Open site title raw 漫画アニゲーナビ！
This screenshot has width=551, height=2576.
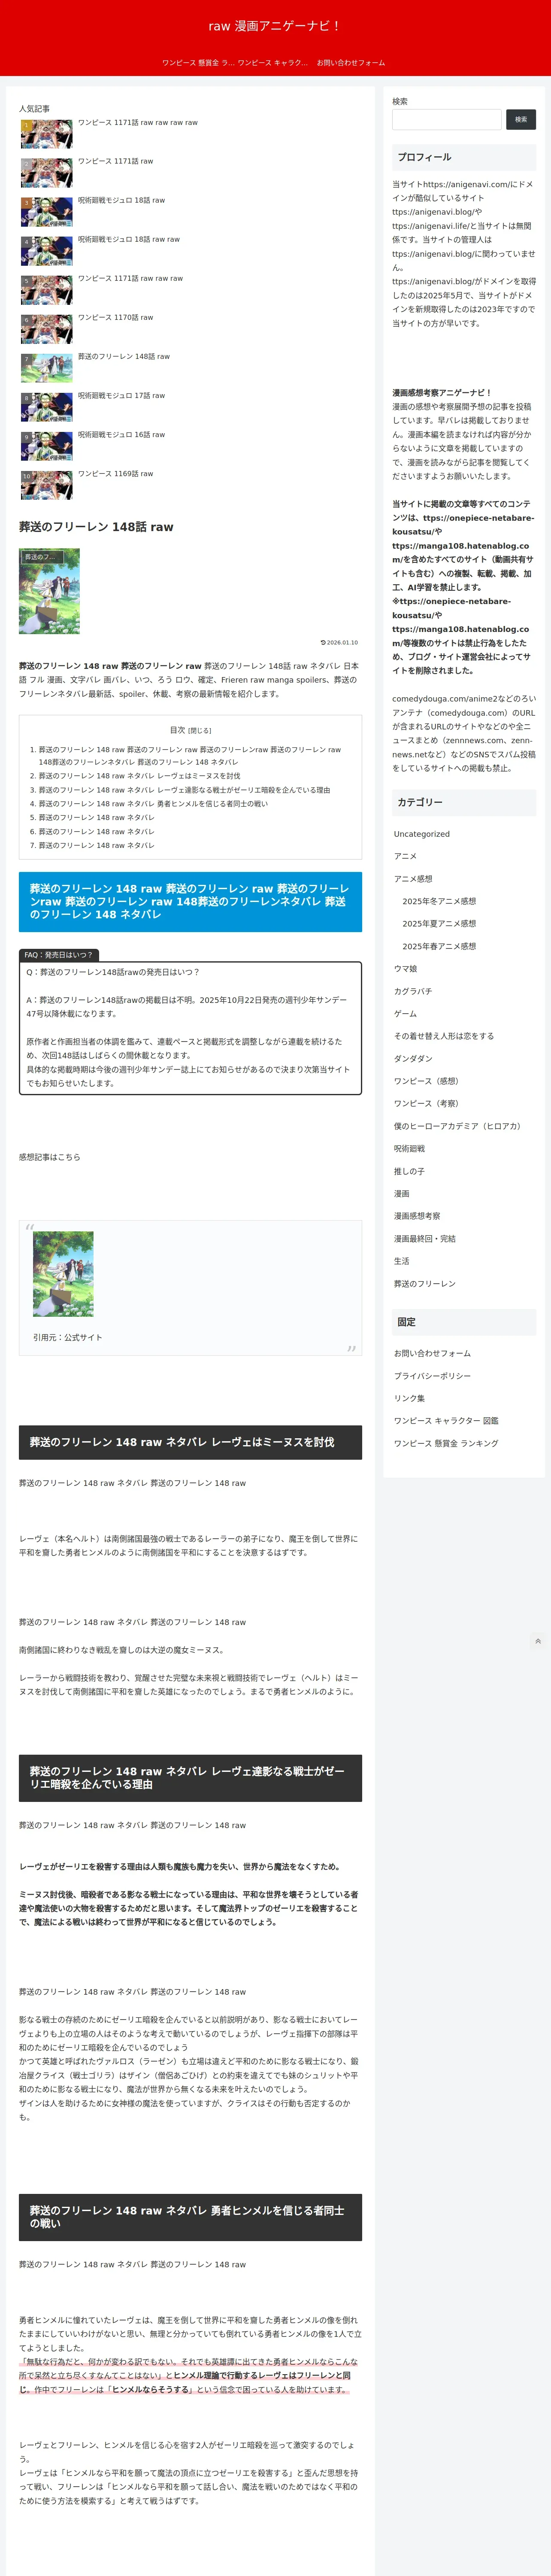275,26
